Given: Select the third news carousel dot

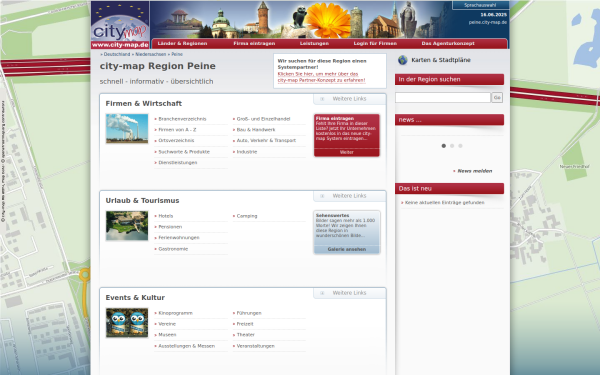Looking at the screenshot, I should (460, 146).
